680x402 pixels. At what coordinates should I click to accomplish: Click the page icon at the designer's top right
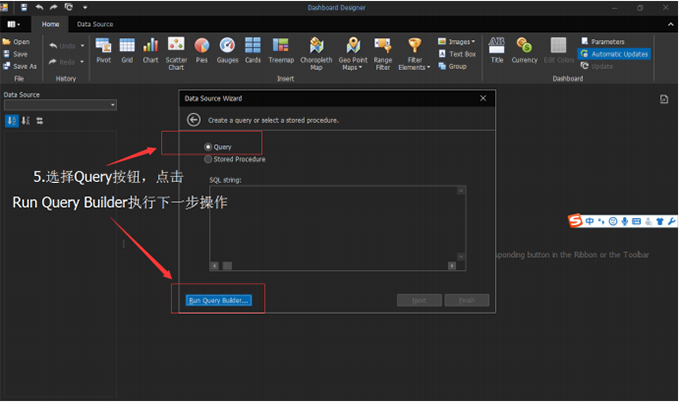coord(664,99)
